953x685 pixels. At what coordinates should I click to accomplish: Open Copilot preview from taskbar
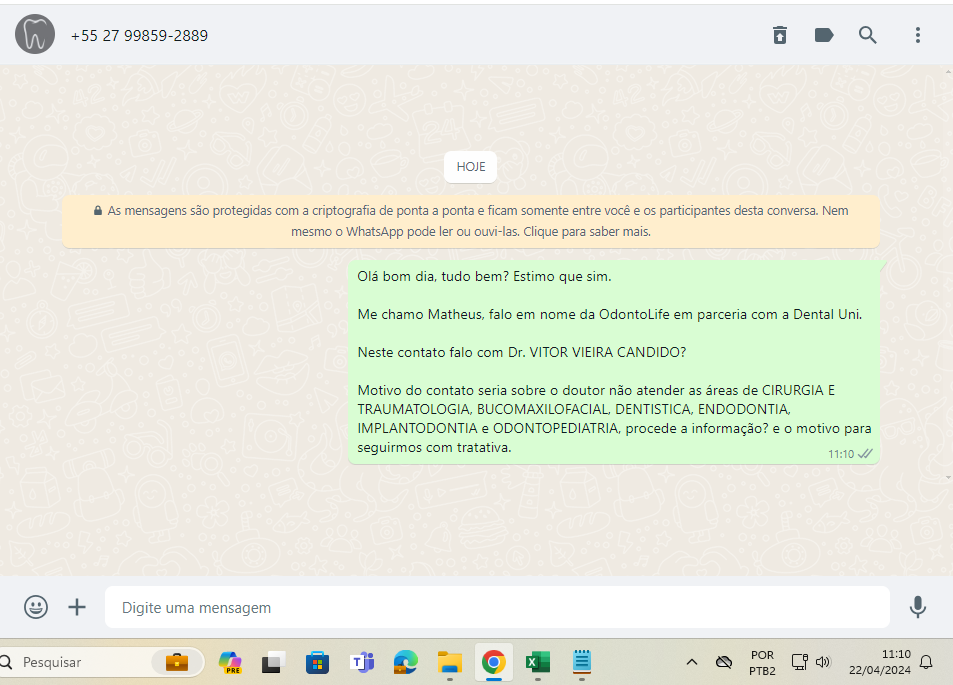tap(230, 662)
